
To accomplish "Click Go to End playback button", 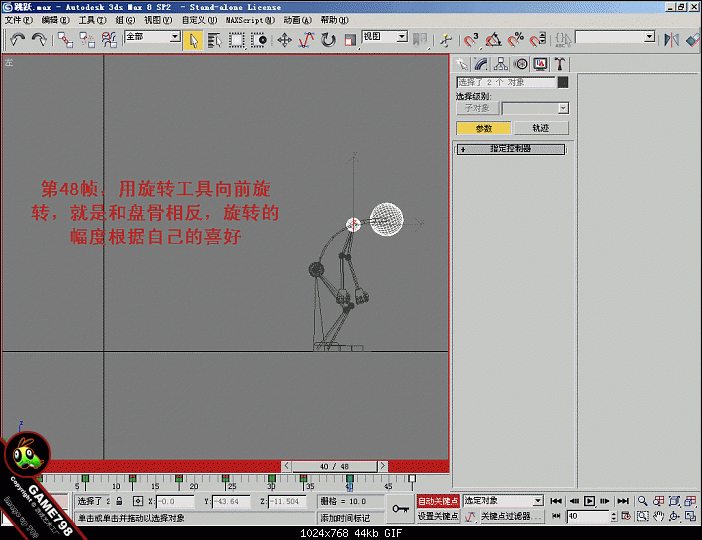I will click(x=623, y=501).
